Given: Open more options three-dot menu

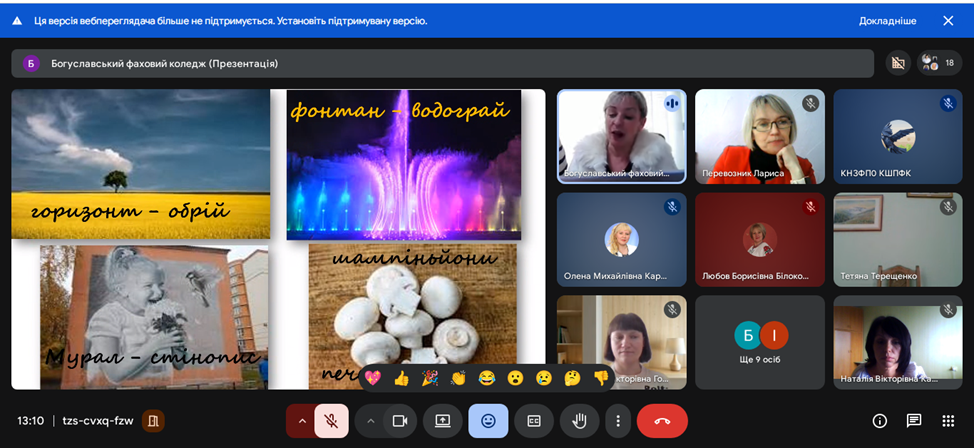Looking at the screenshot, I should 618,421.
